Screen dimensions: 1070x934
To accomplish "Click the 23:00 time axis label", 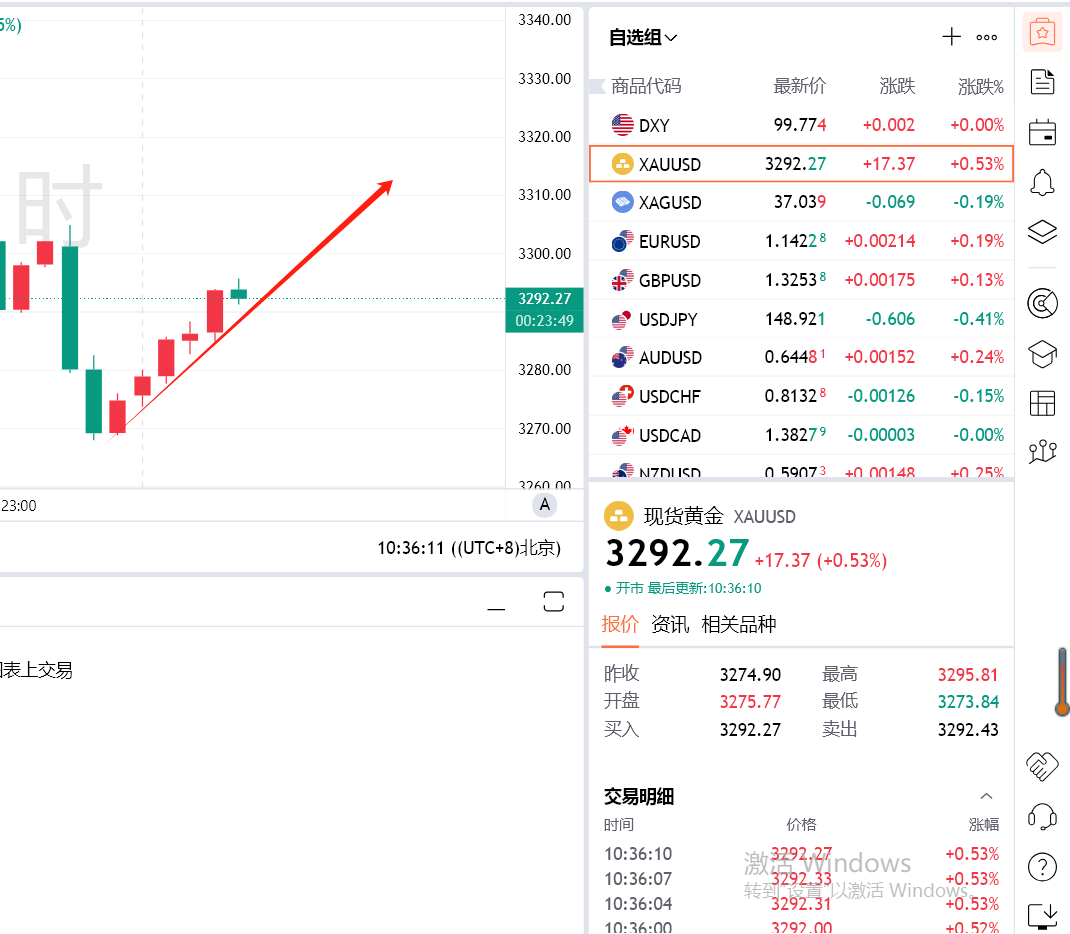I will tap(18, 506).
